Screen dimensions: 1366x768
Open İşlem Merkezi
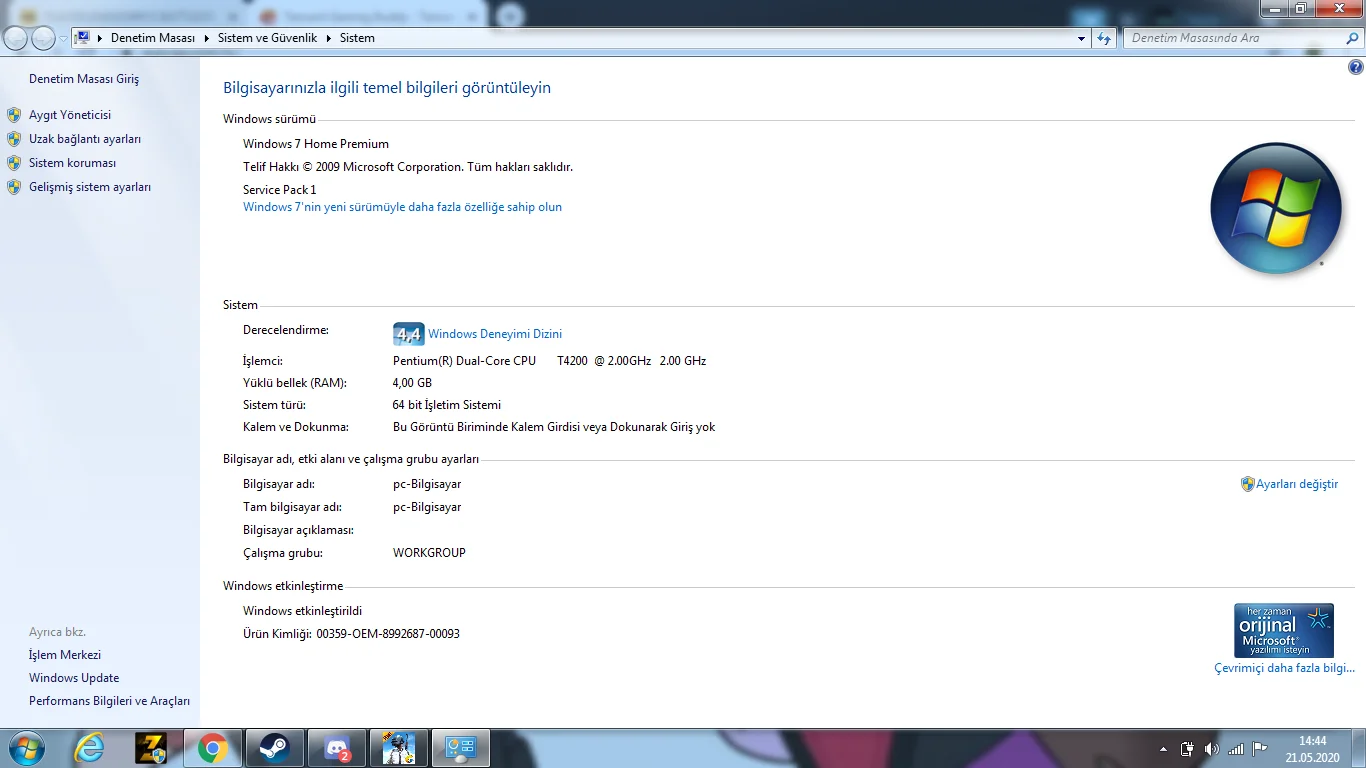pyautogui.click(x=65, y=655)
